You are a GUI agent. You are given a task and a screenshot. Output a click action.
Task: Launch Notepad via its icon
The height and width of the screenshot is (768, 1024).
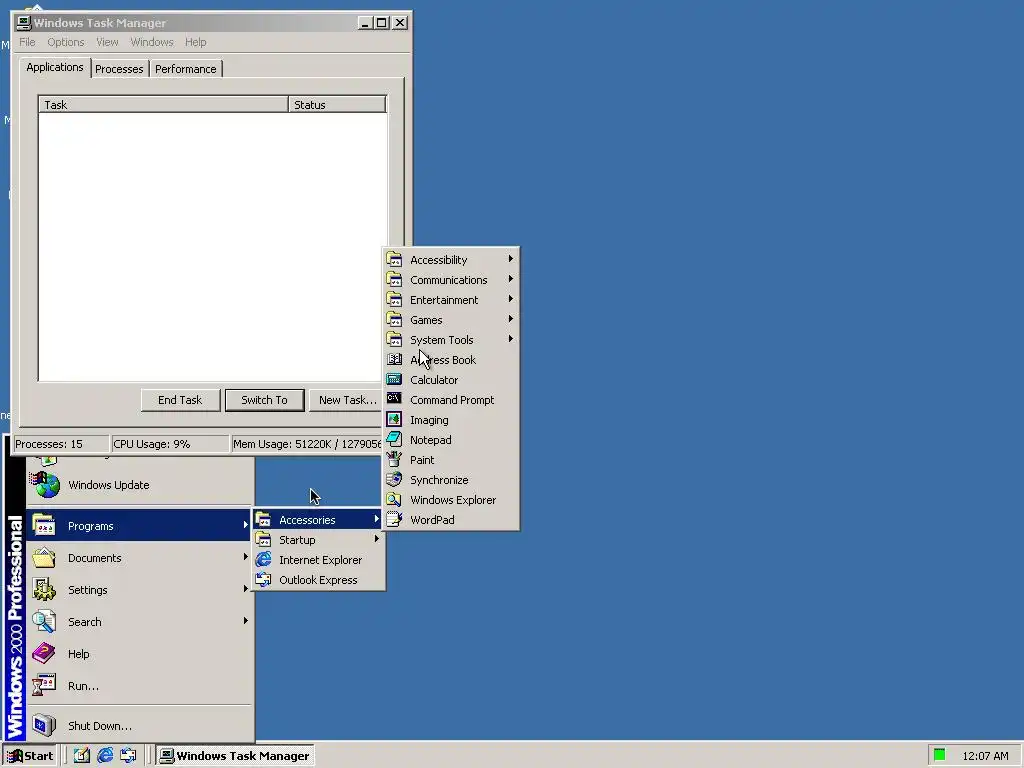394,440
